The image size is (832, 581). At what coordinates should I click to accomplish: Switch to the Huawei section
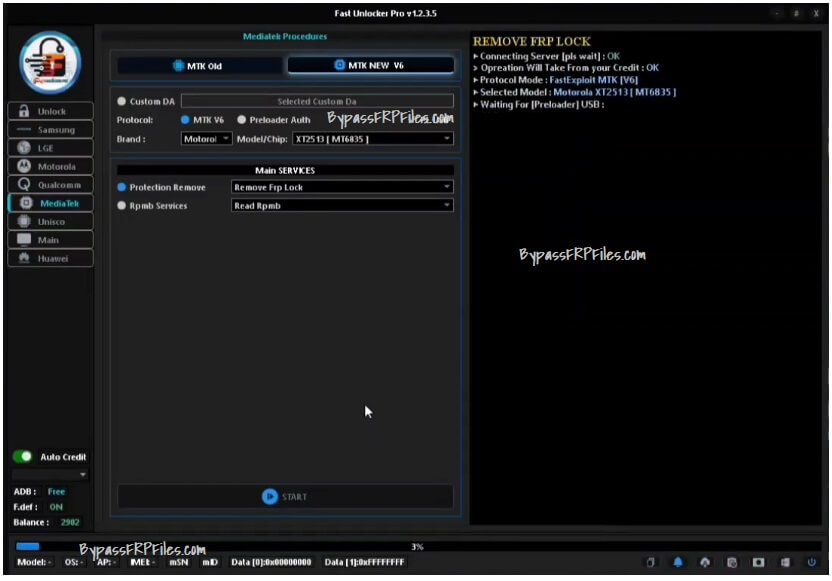(50, 258)
